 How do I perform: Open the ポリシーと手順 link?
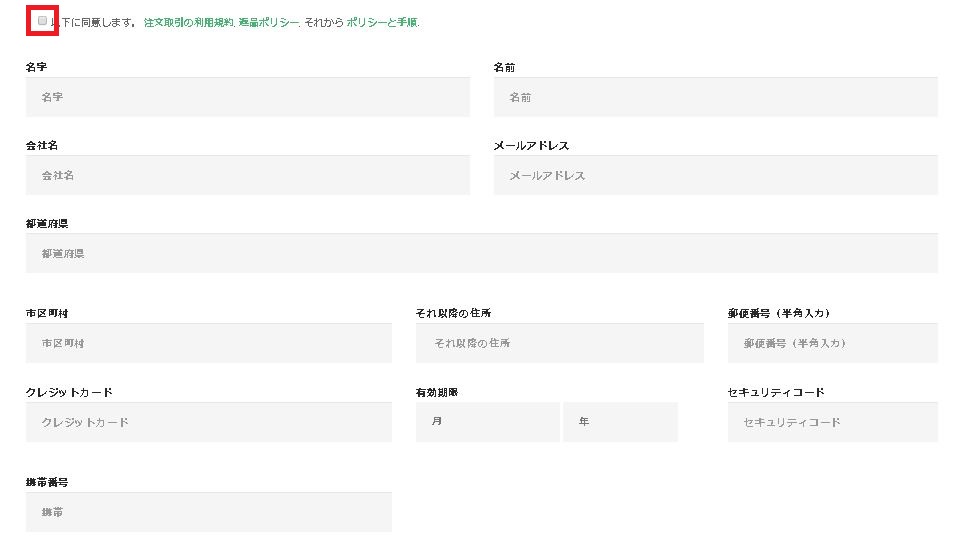click(382, 22)
